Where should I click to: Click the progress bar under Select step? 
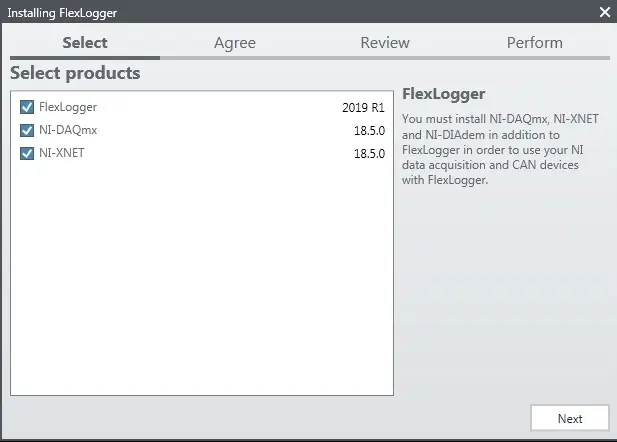click(x=84, y=58)
